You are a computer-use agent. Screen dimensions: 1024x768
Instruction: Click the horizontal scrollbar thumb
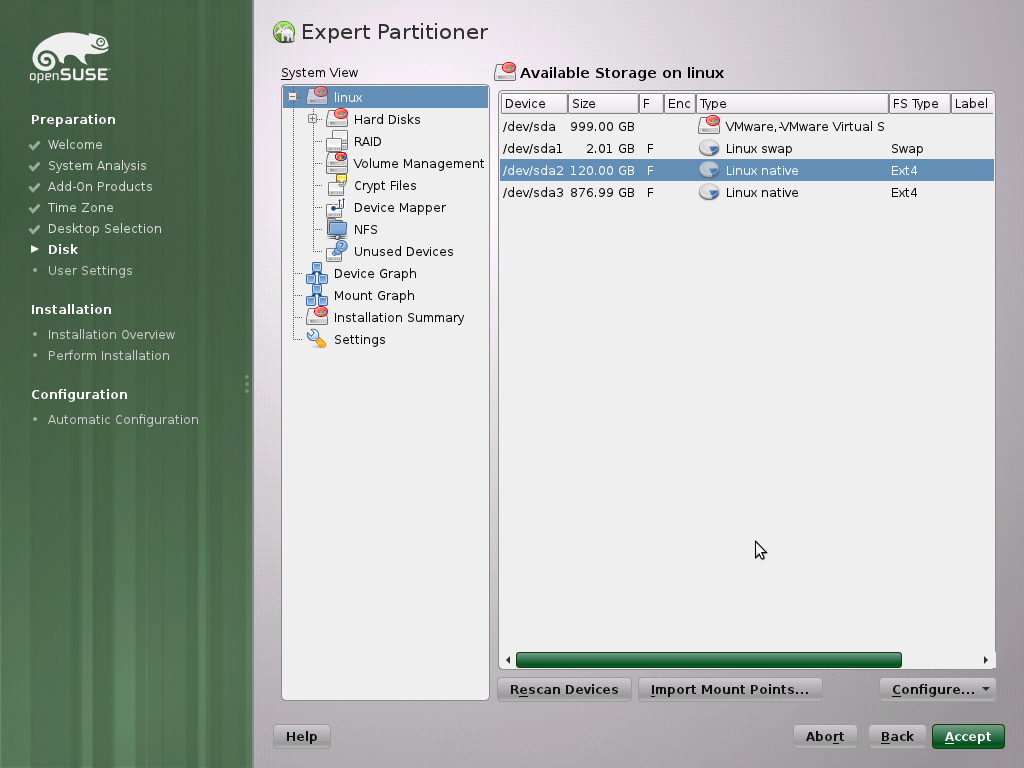[709, 660]
